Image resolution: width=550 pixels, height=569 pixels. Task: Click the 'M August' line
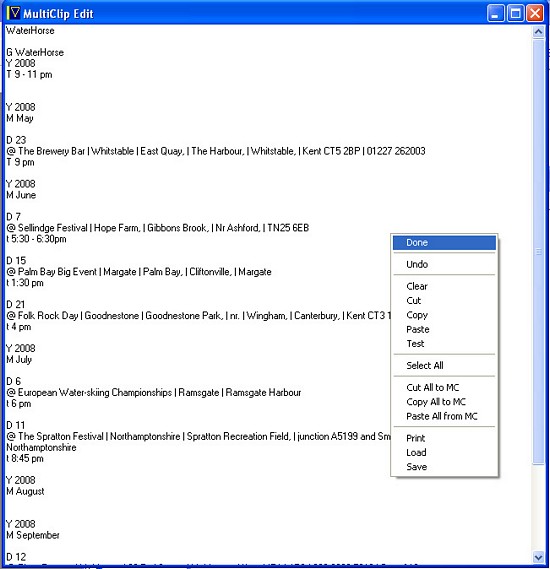[x=25, y=492]
